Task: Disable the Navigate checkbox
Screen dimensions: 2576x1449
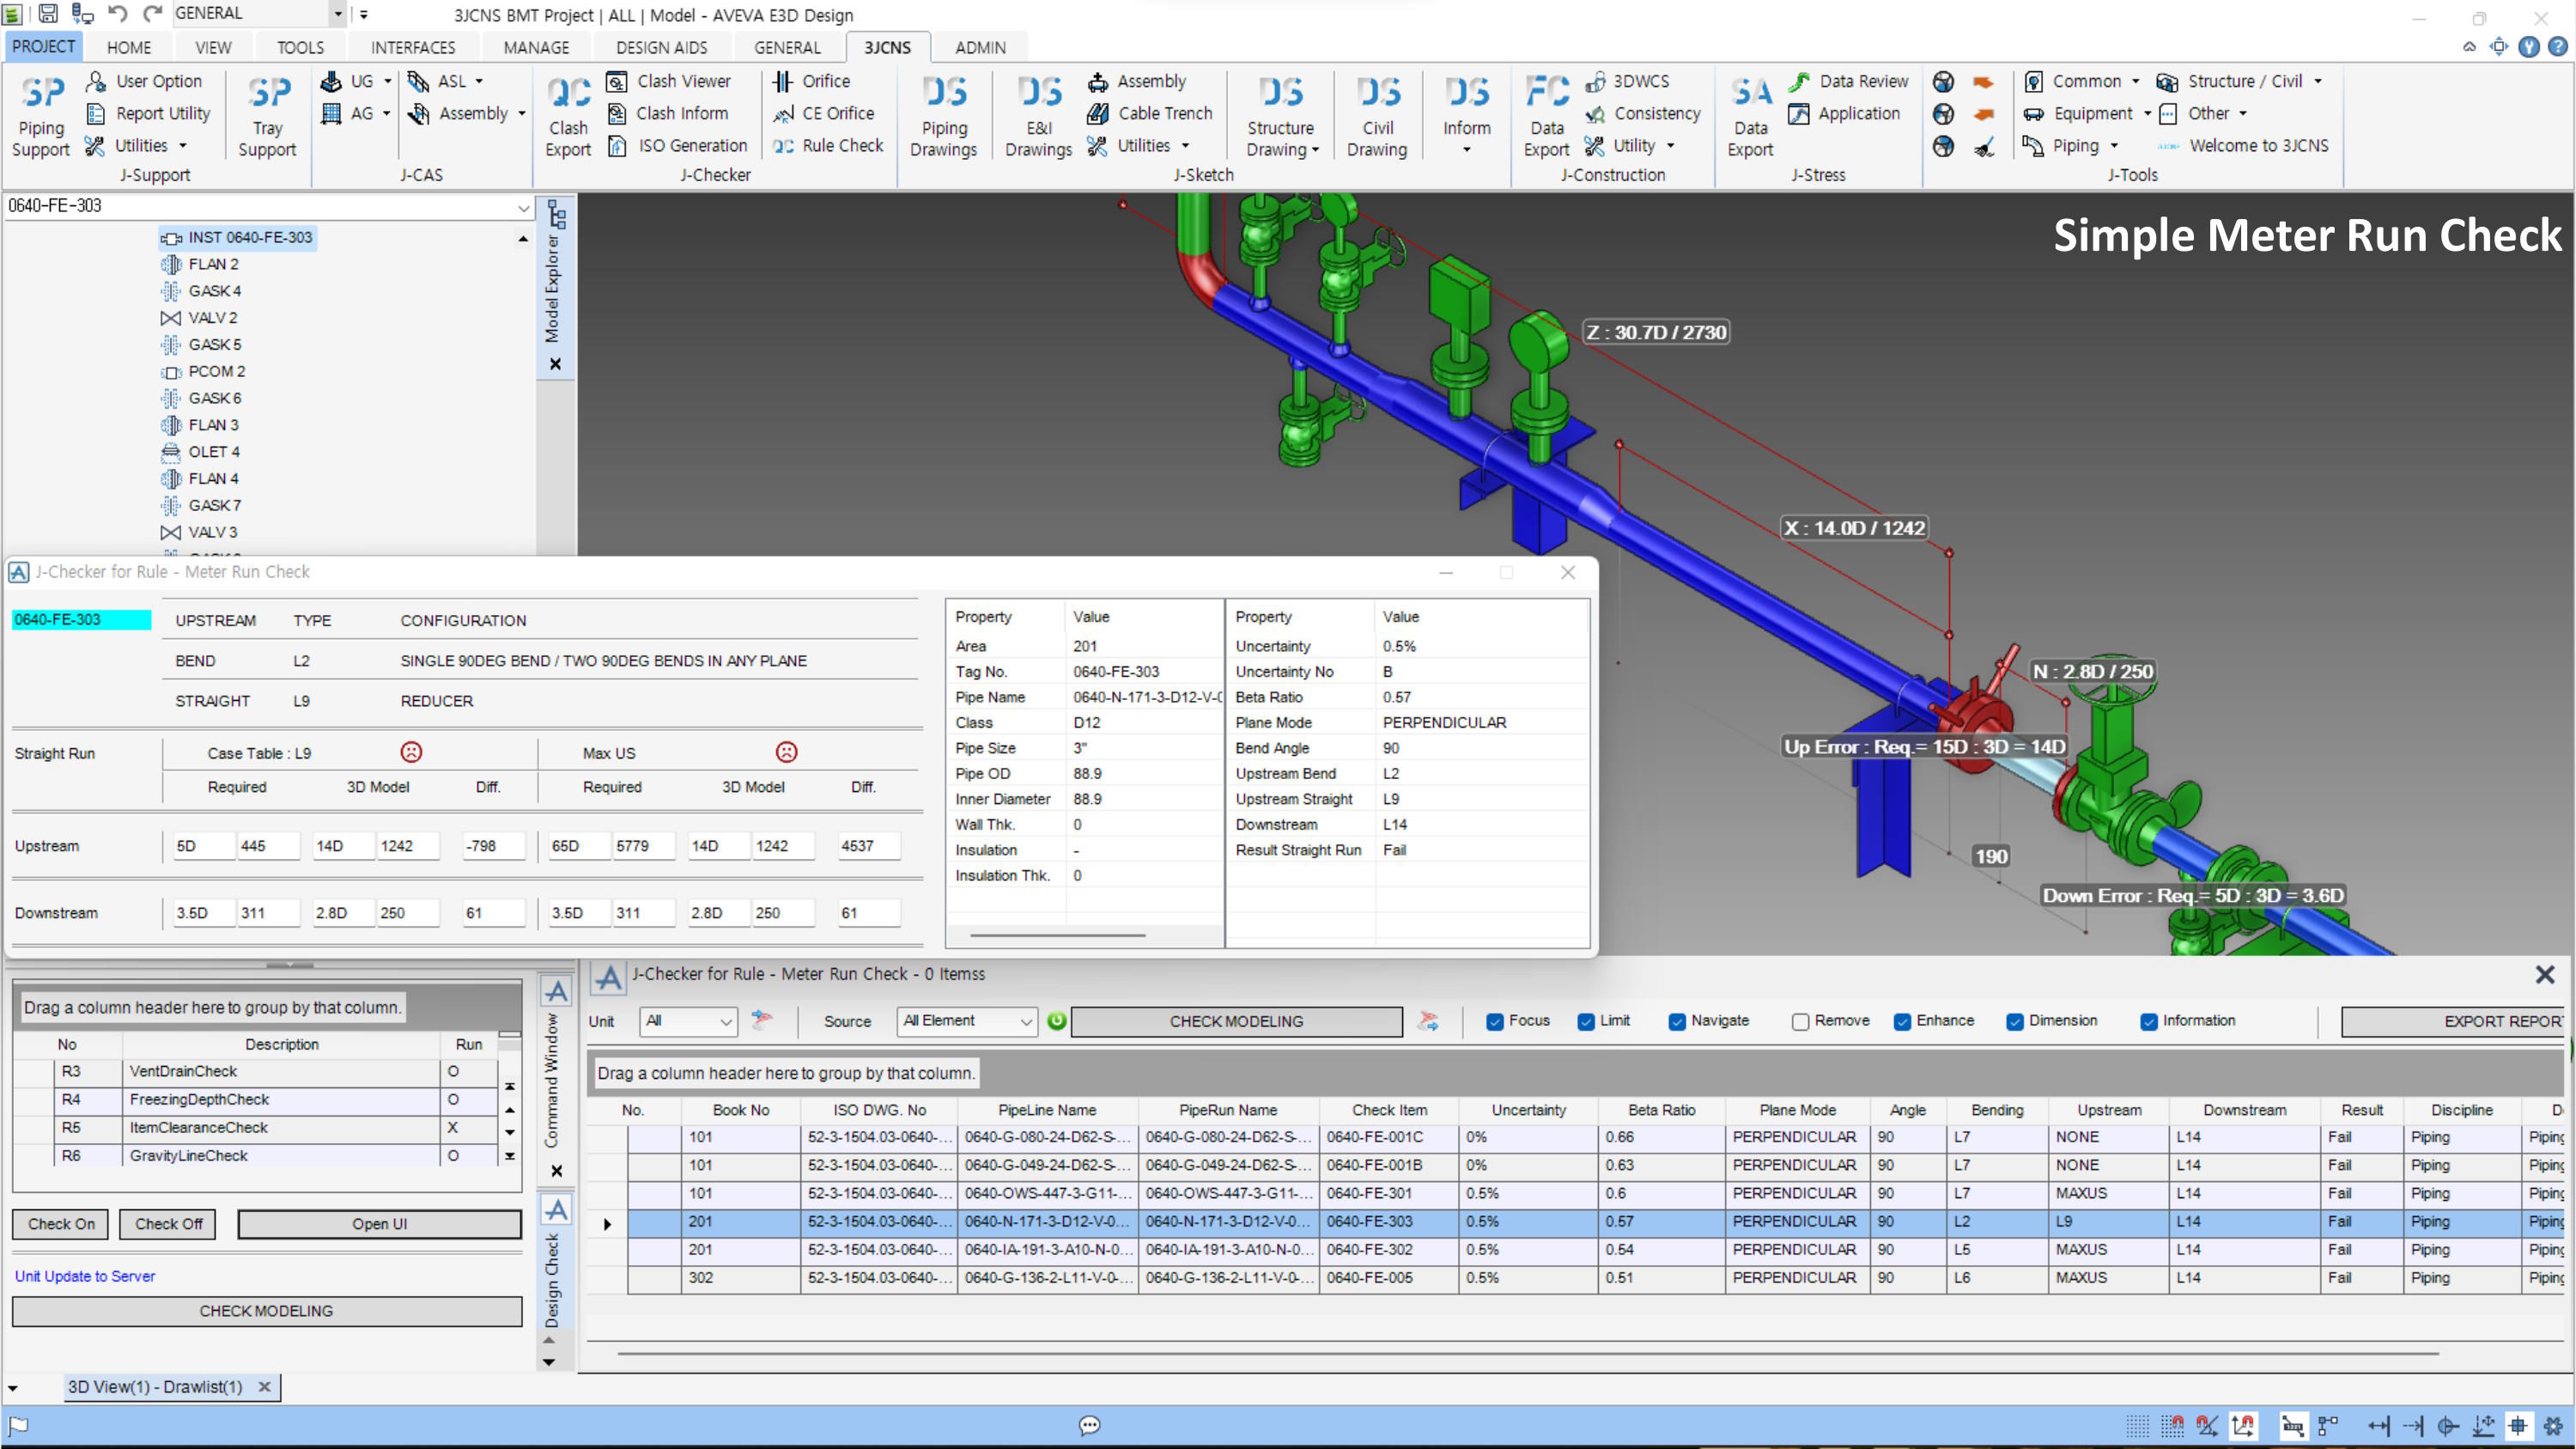Action: [1677, 1021]
